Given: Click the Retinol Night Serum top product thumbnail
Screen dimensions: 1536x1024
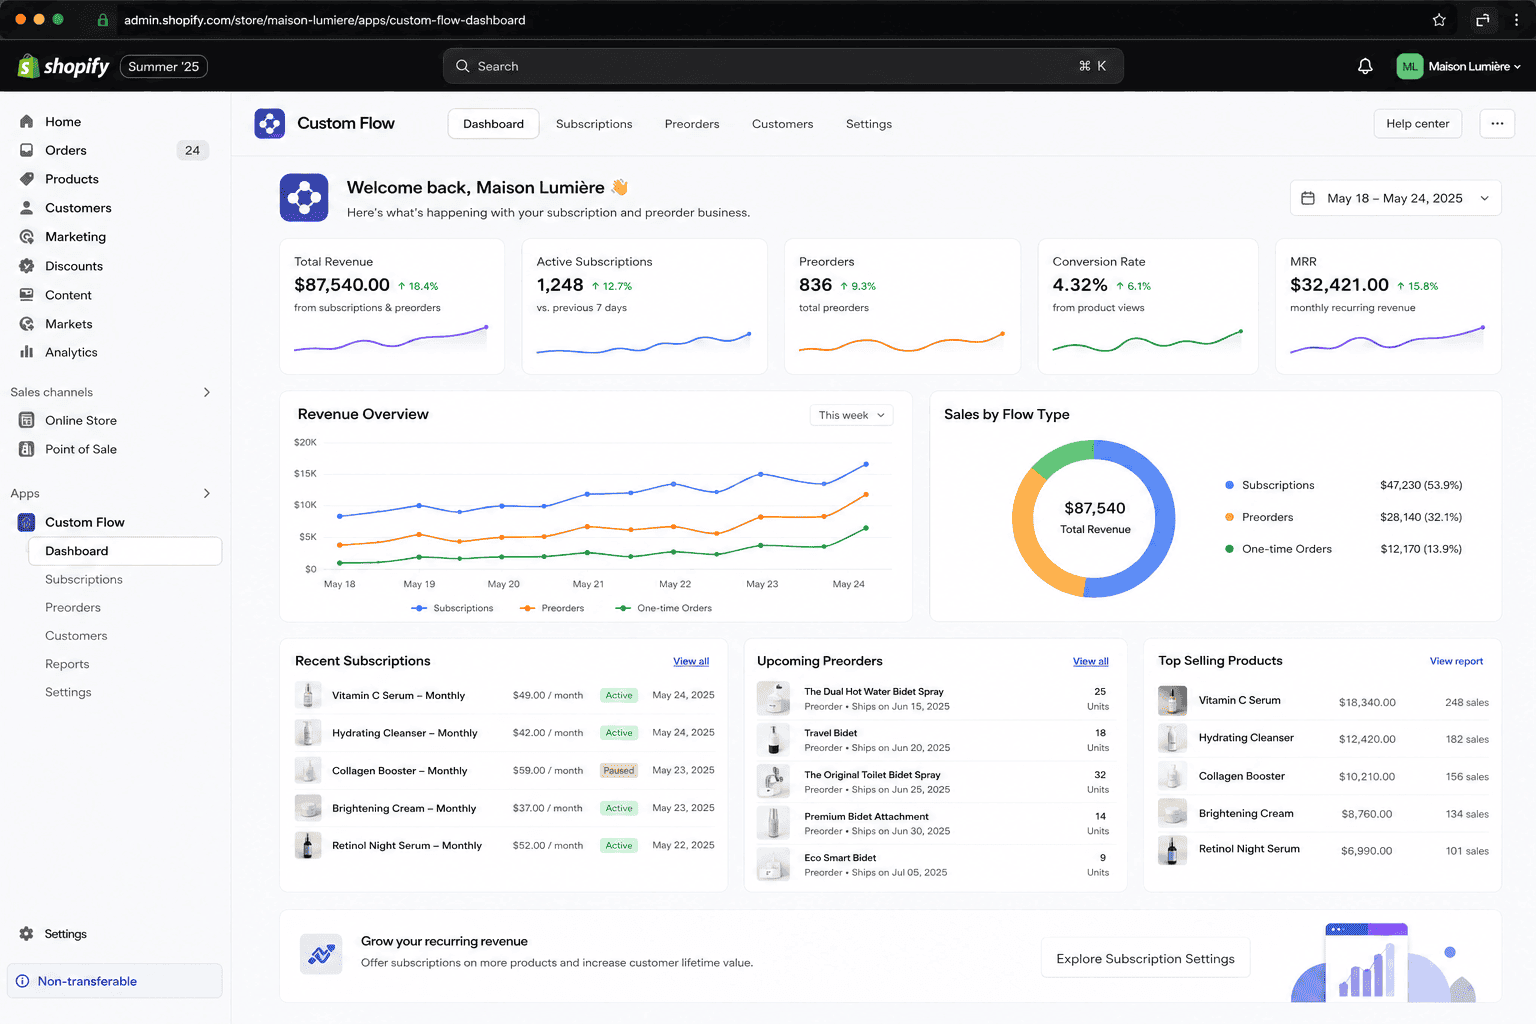Looking at the screenshot, I should (1172, 850).
